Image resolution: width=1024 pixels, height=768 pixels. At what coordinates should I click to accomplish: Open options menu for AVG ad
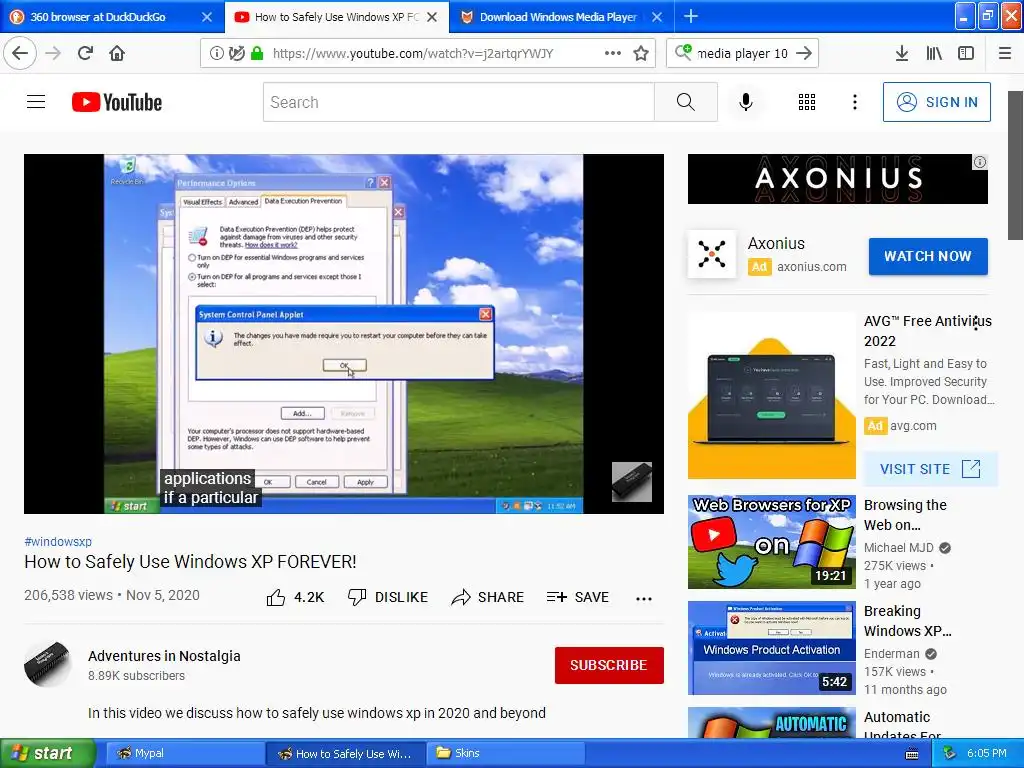pos(976,323)
